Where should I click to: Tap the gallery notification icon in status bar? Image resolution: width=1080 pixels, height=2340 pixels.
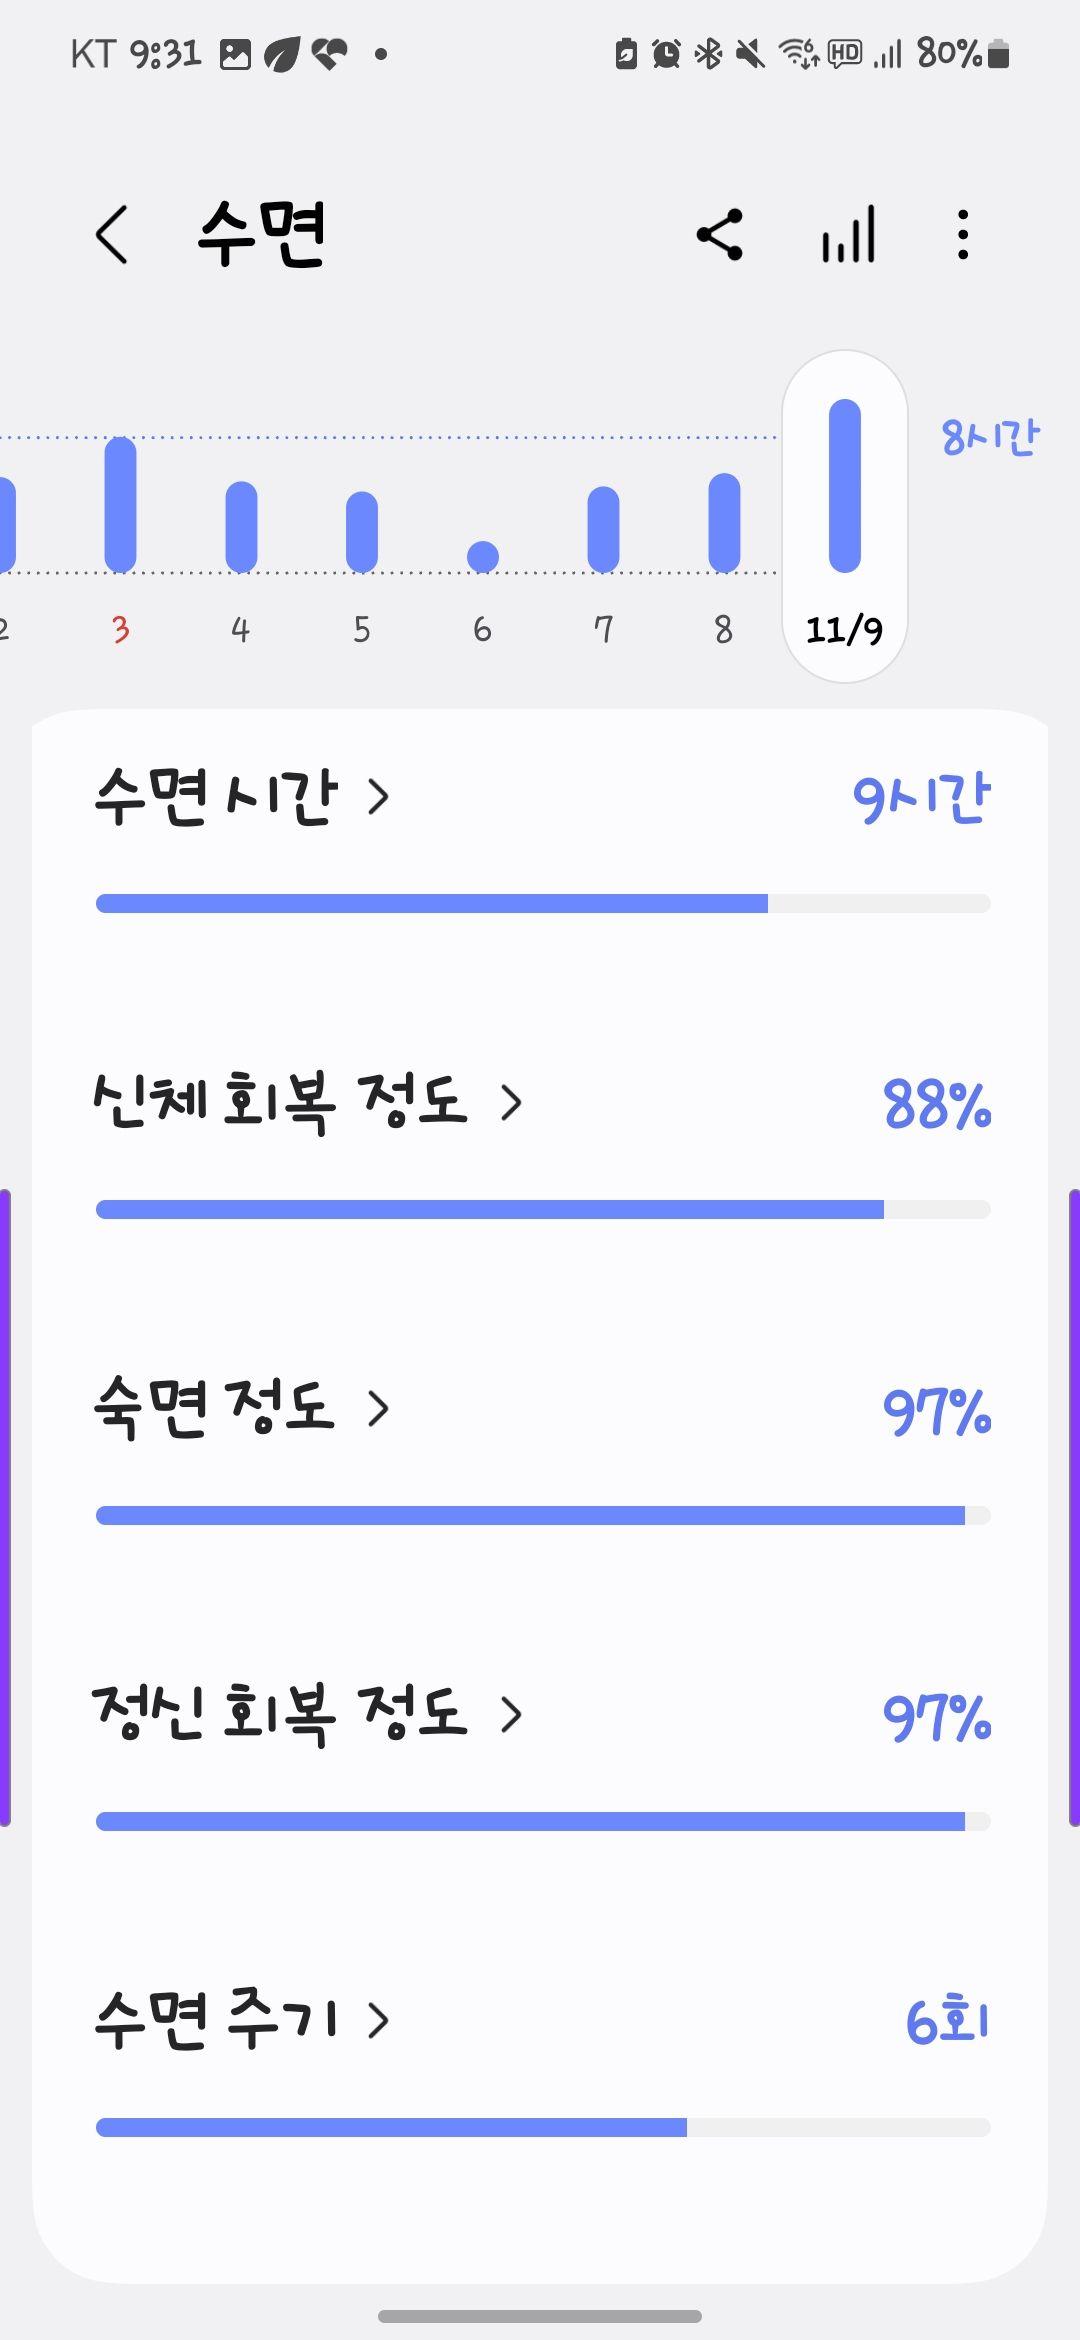(x=235, y=54)
